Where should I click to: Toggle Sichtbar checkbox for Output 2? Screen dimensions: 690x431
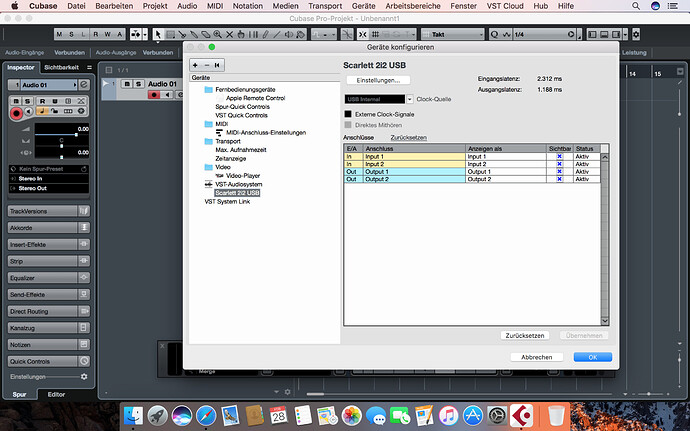pyautogui.click(x=559, y=179)
